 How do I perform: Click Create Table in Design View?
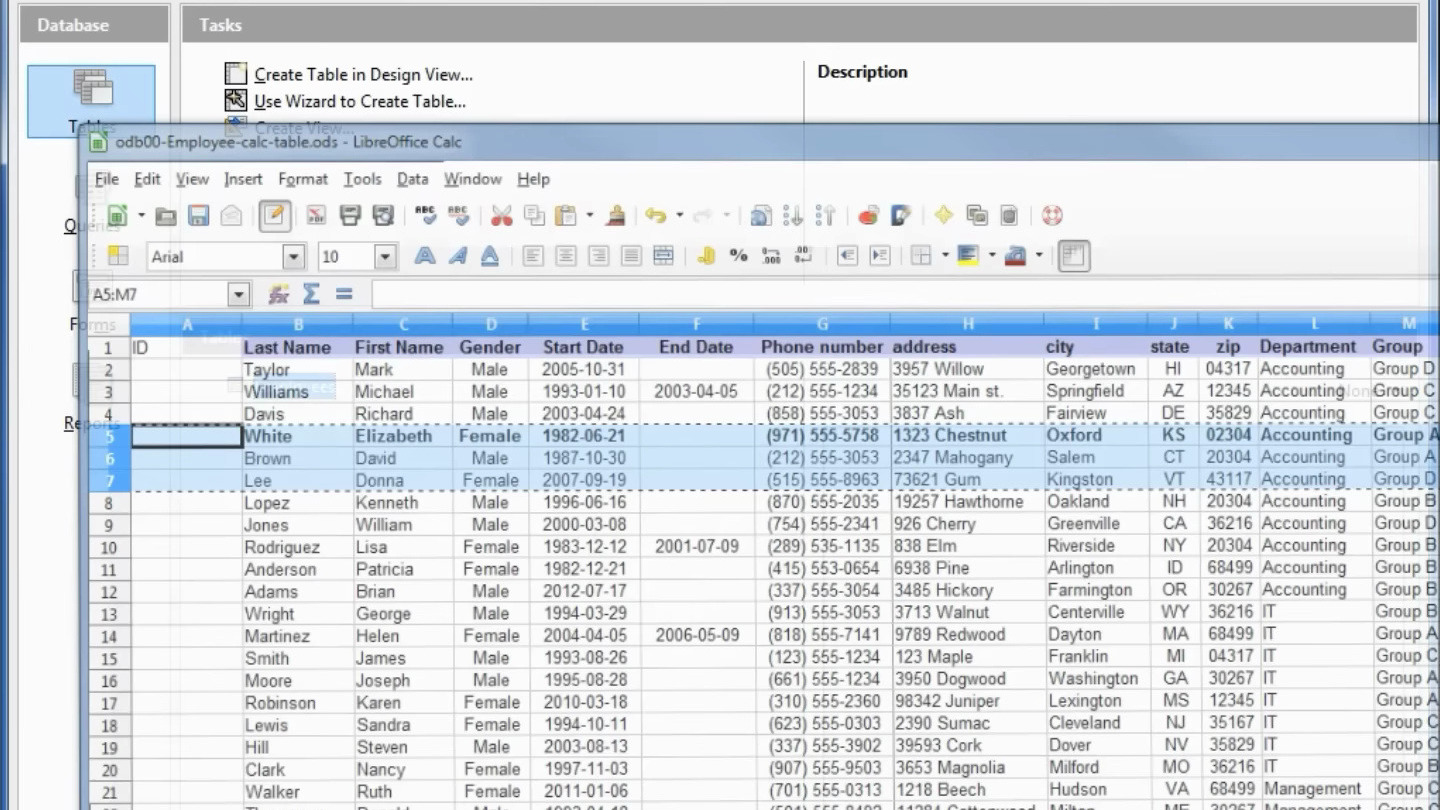pyautogui.click(x=363, y=74)
